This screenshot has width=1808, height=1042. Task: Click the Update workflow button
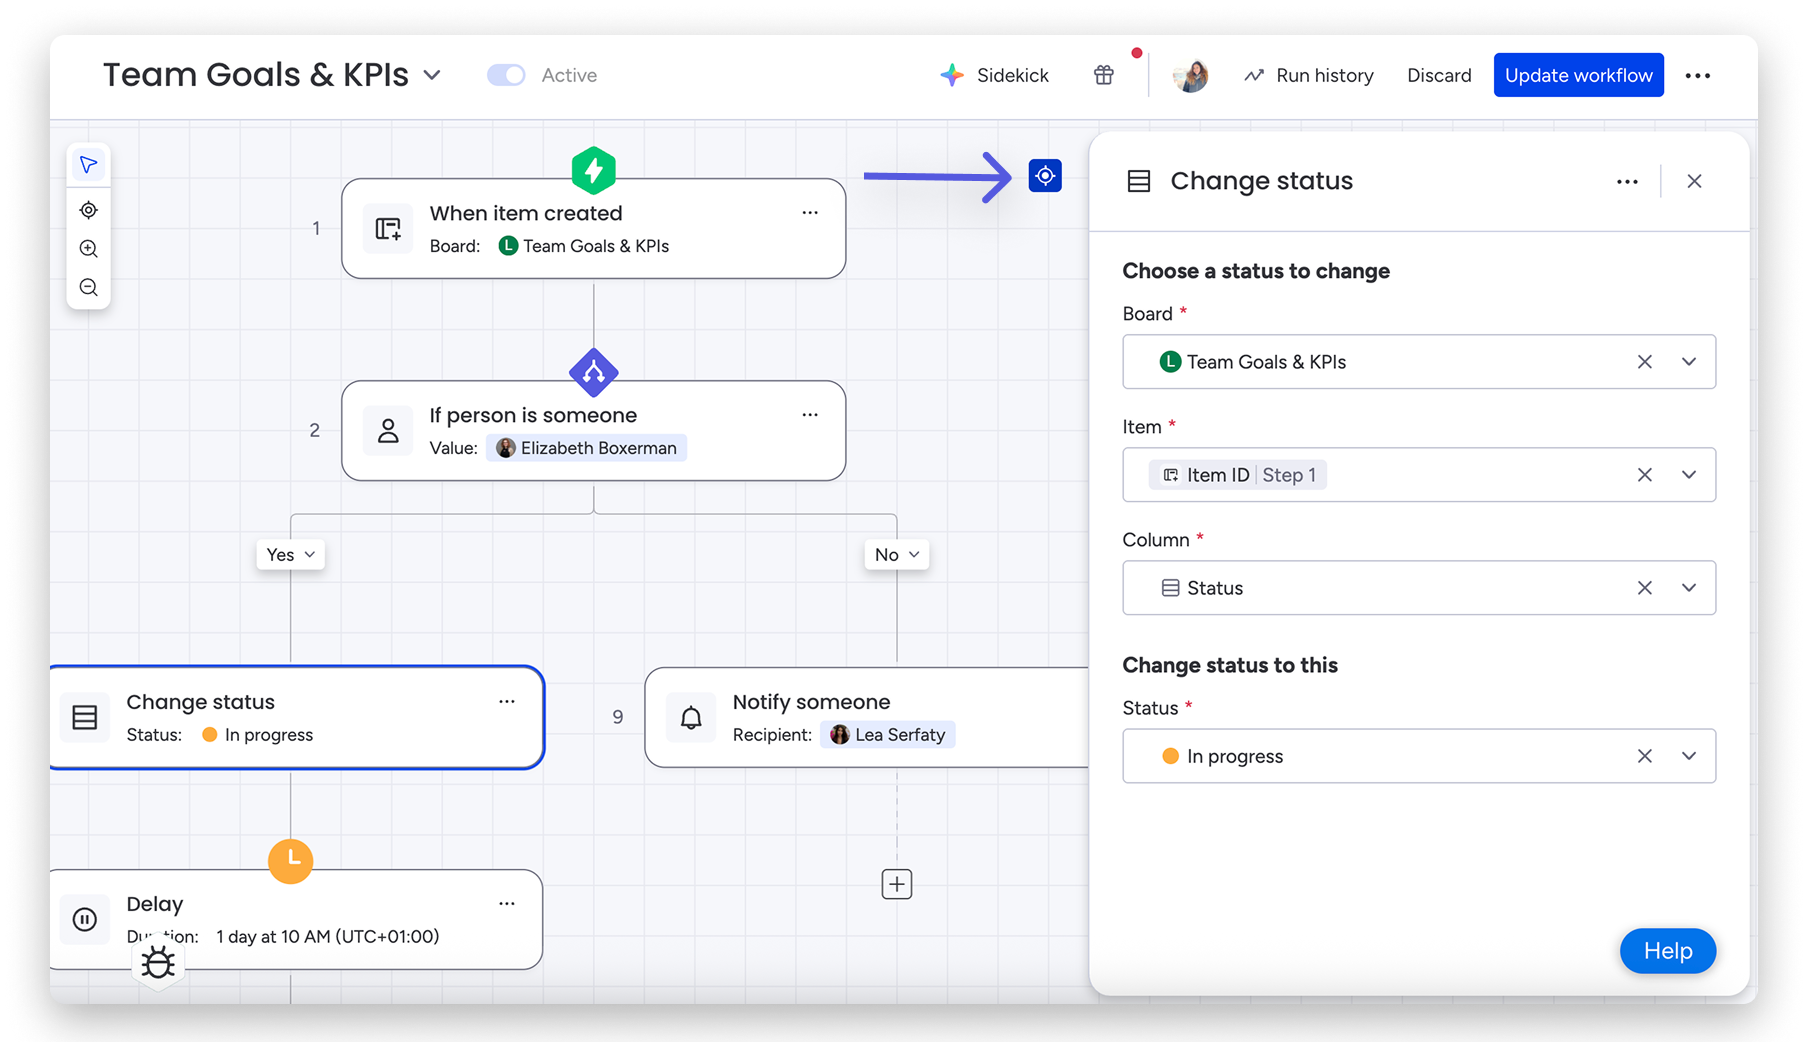point(1578,75)
